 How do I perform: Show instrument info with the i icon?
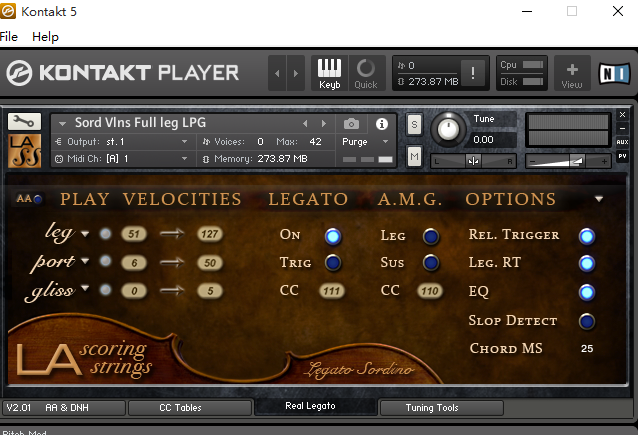tap(382, 124)
